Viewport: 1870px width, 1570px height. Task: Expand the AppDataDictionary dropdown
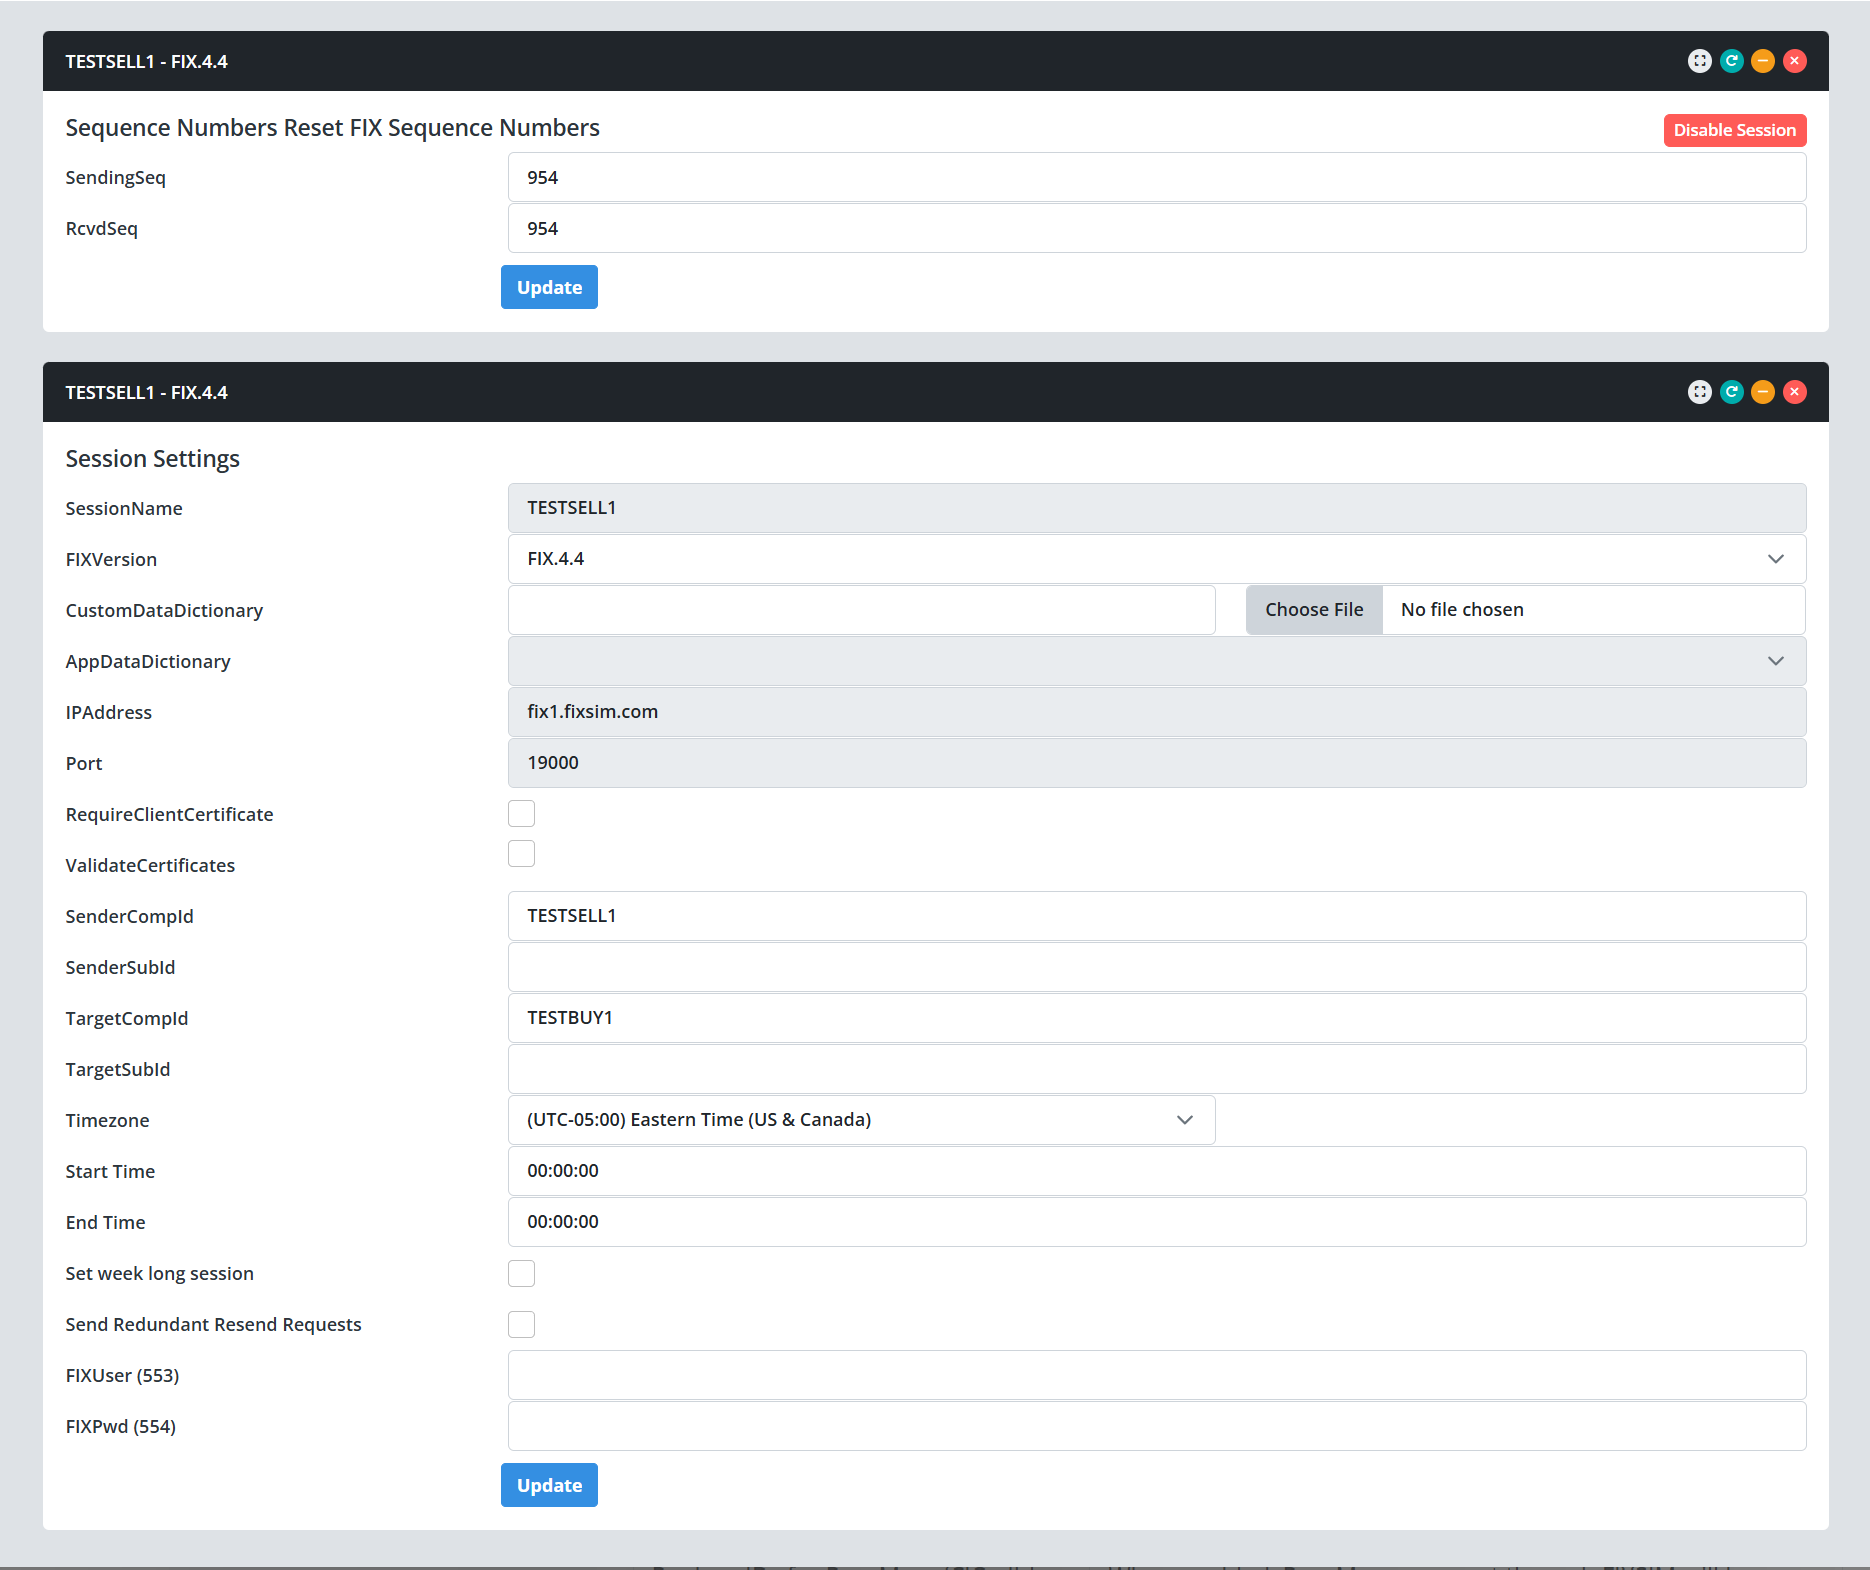coord(1156,661)
